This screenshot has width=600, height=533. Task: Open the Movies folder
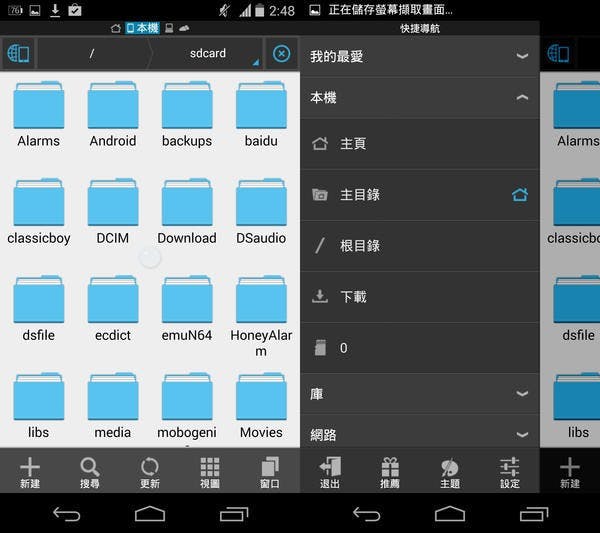coord(261,406)
